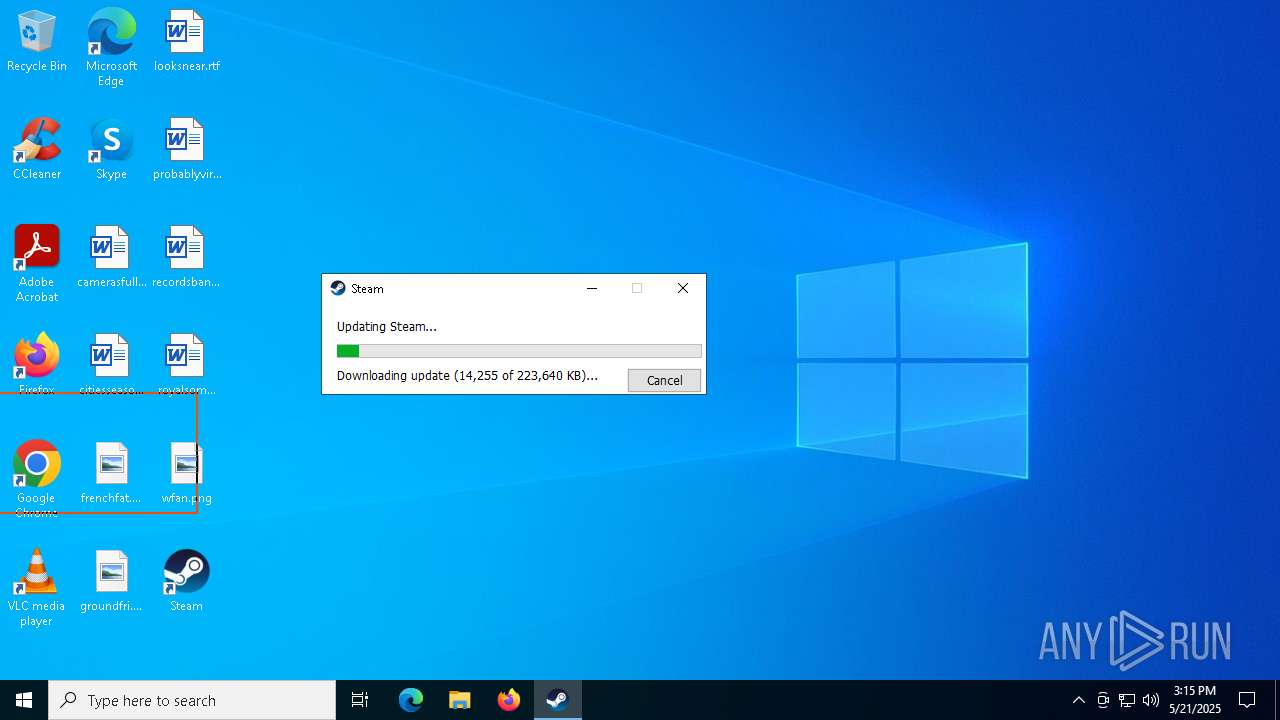The width and height of the screenshot is (1280, 720).
Task: Show hidden system tray icons
Action: click(1078, 700)
